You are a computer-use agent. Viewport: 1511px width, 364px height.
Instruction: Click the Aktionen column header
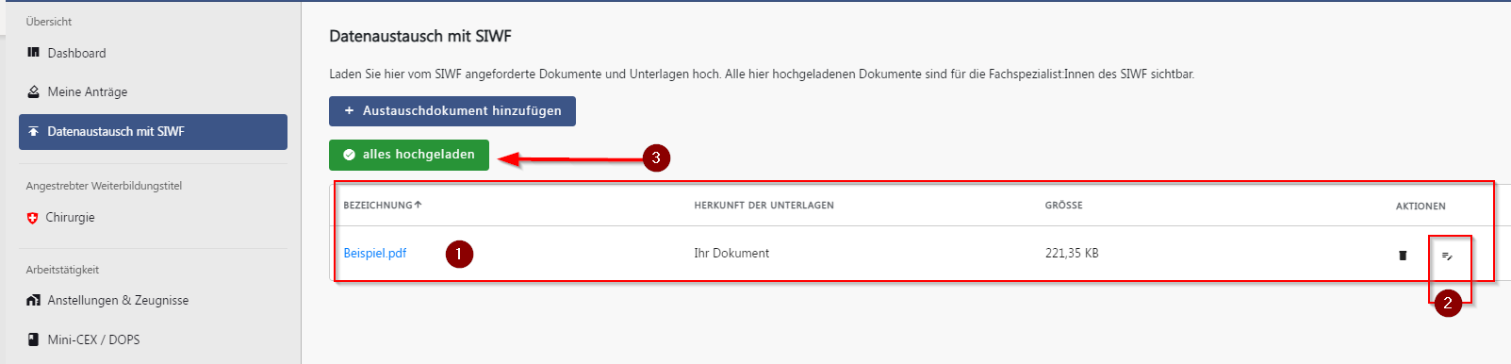coord(1421,205)
